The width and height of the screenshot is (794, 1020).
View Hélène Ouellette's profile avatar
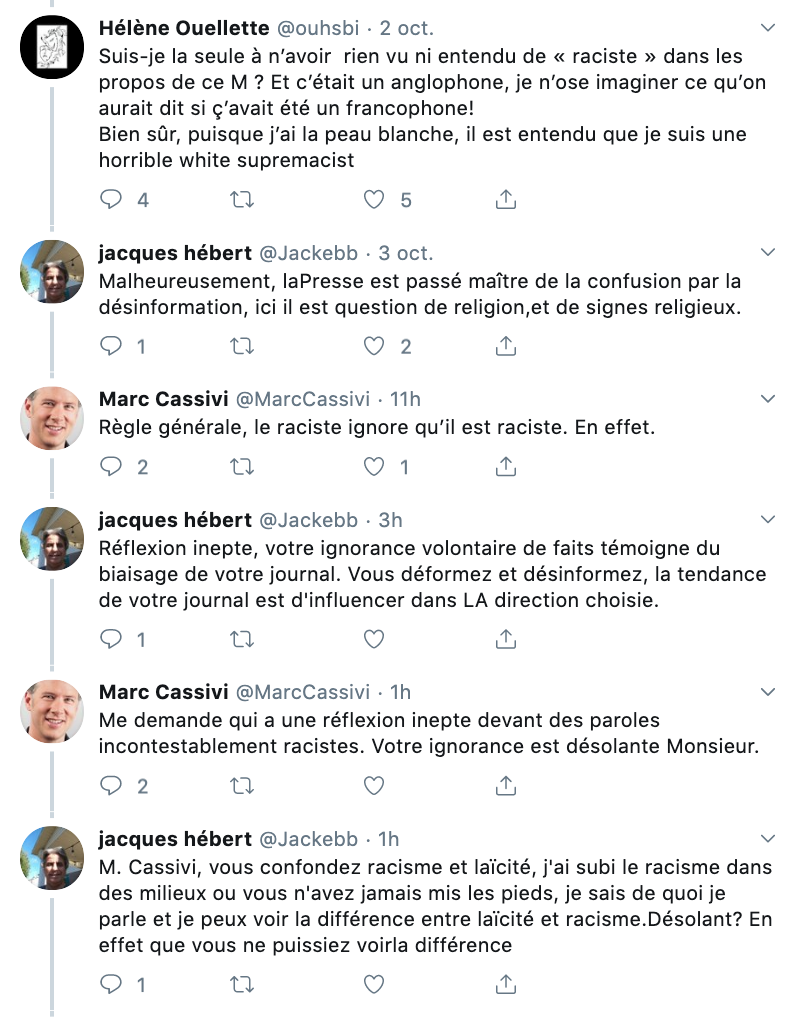52,47
